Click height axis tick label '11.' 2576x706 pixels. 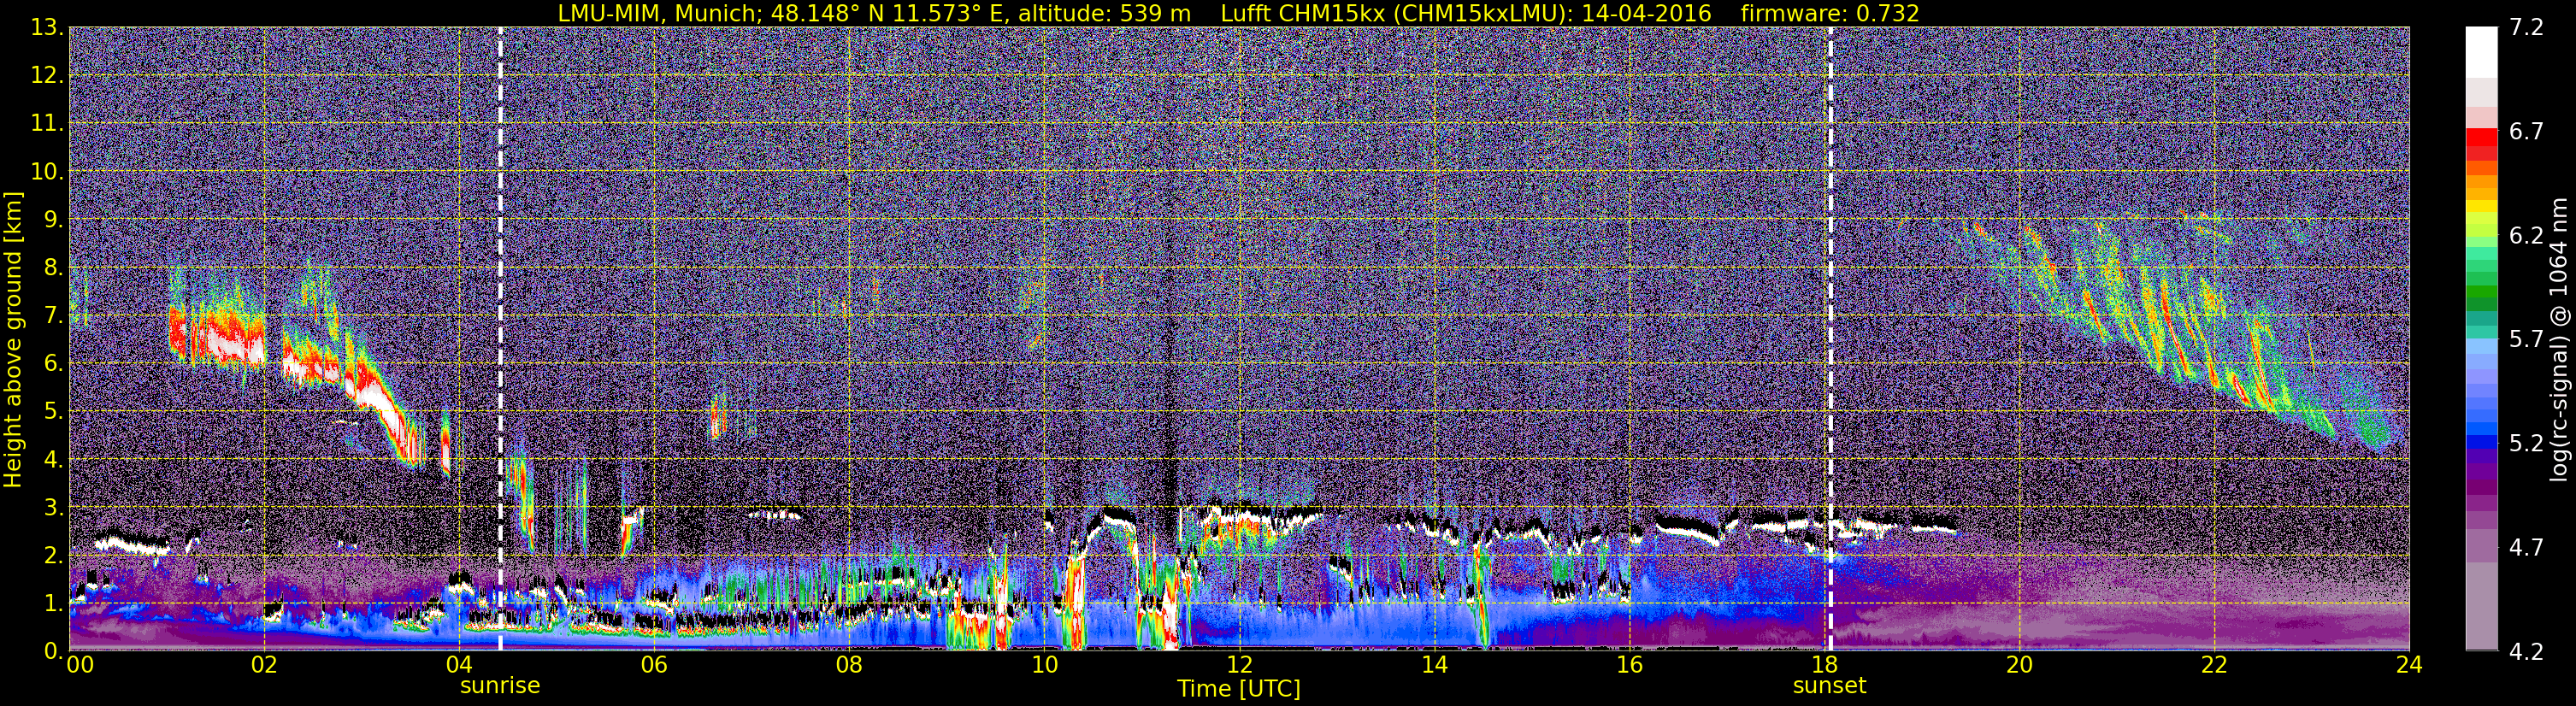coord(47,124)
